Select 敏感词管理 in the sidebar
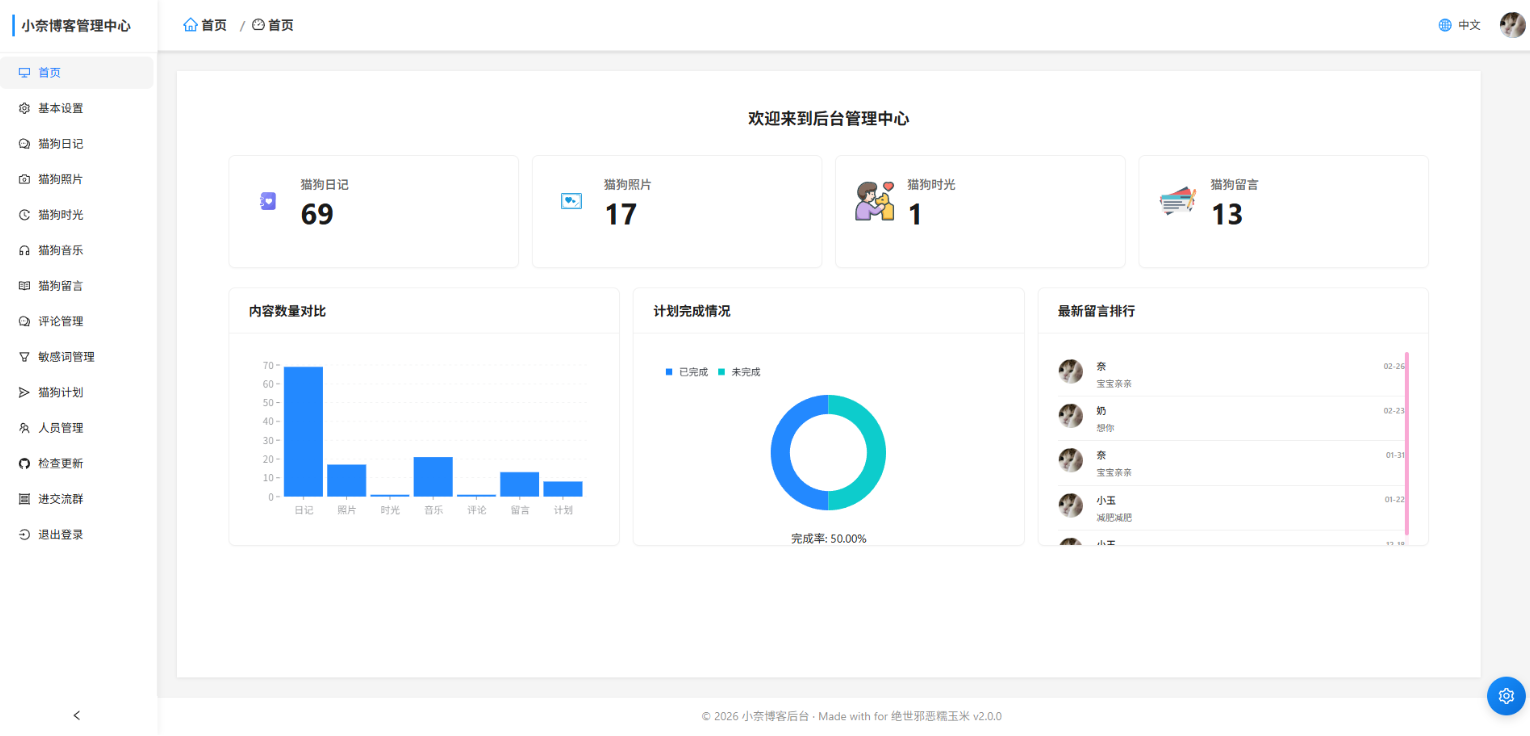The height and width of the screenshot is (736, 1530). point(66,357)
